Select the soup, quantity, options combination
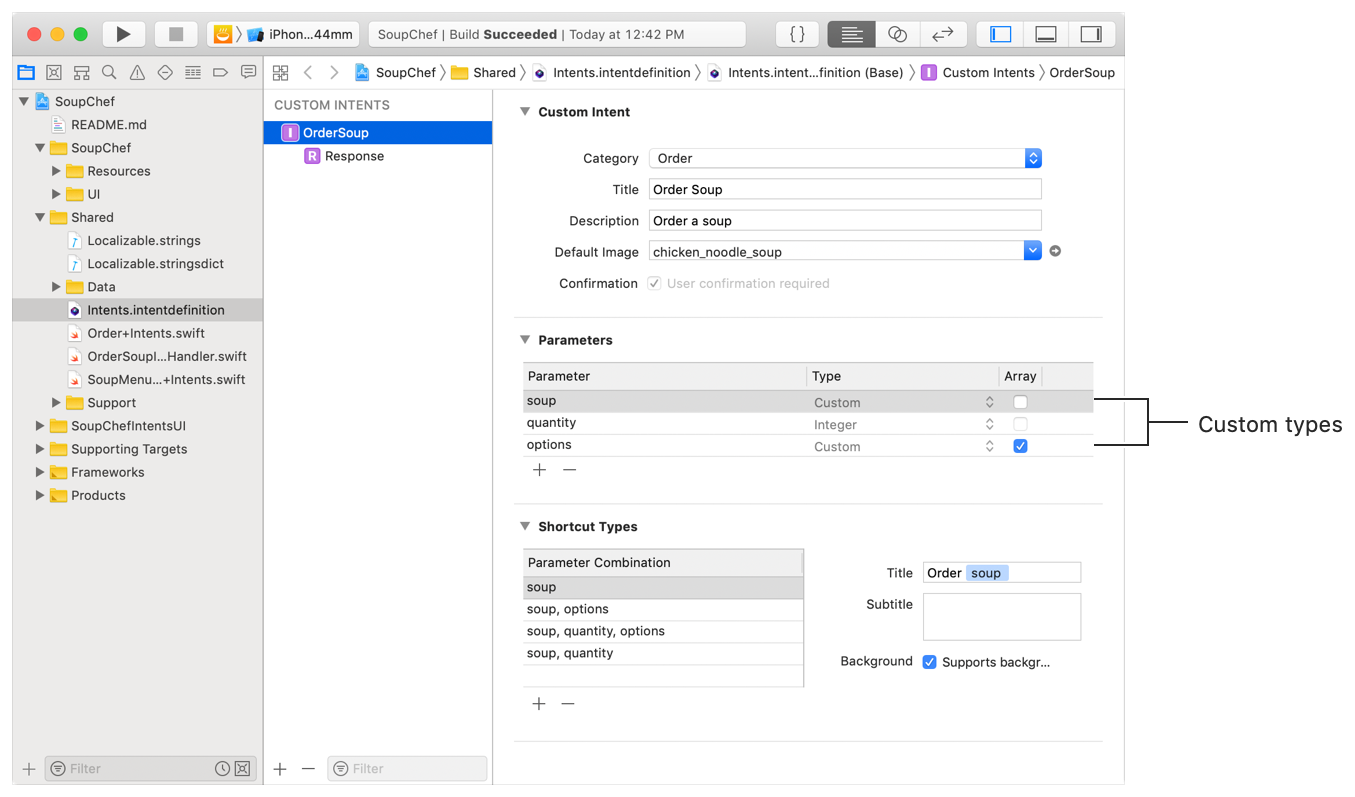This screenshot has width=1355, height=797. (663, 631)
